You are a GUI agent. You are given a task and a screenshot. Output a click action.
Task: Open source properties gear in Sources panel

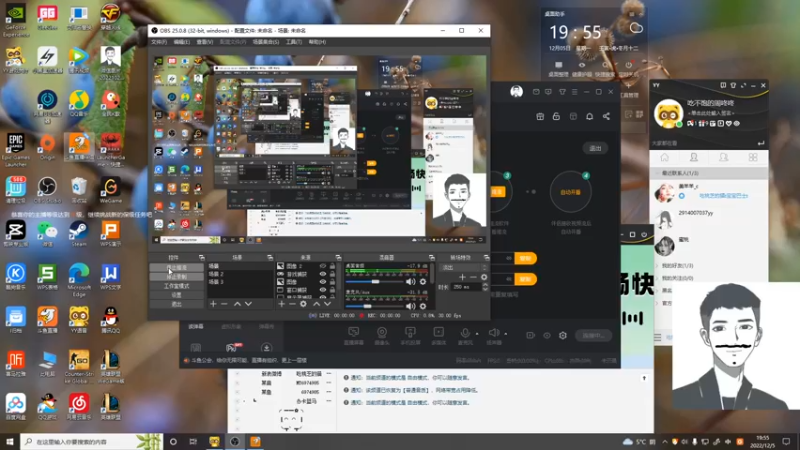(303, 304)
